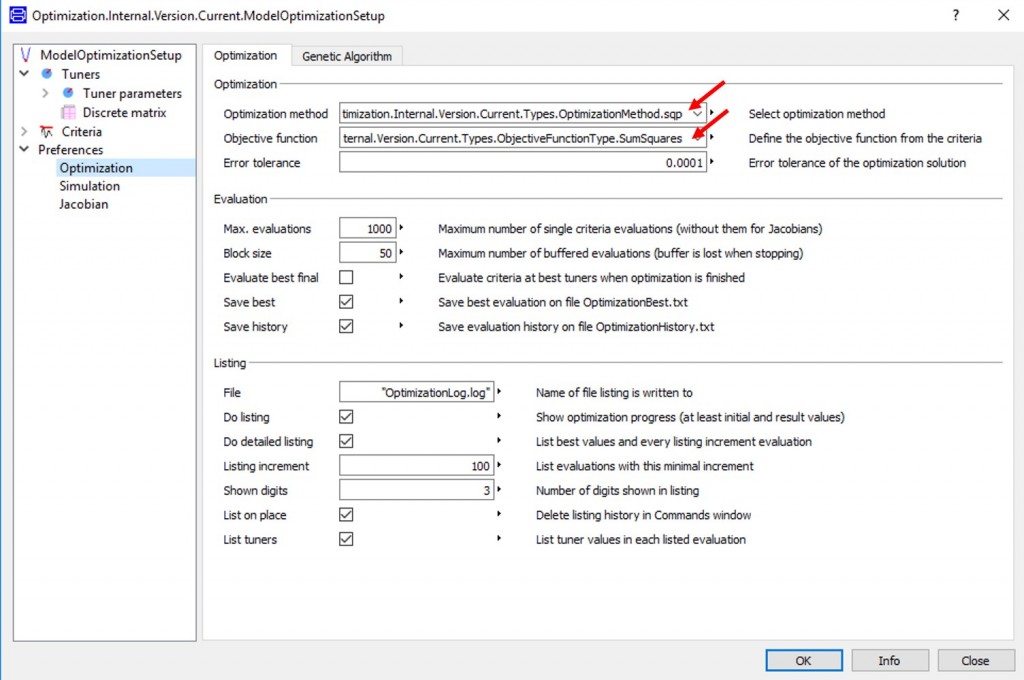The image size is (1024, 680).
Task: Click the Tuners blue sphere icon
Action: (x=47, y=74)
